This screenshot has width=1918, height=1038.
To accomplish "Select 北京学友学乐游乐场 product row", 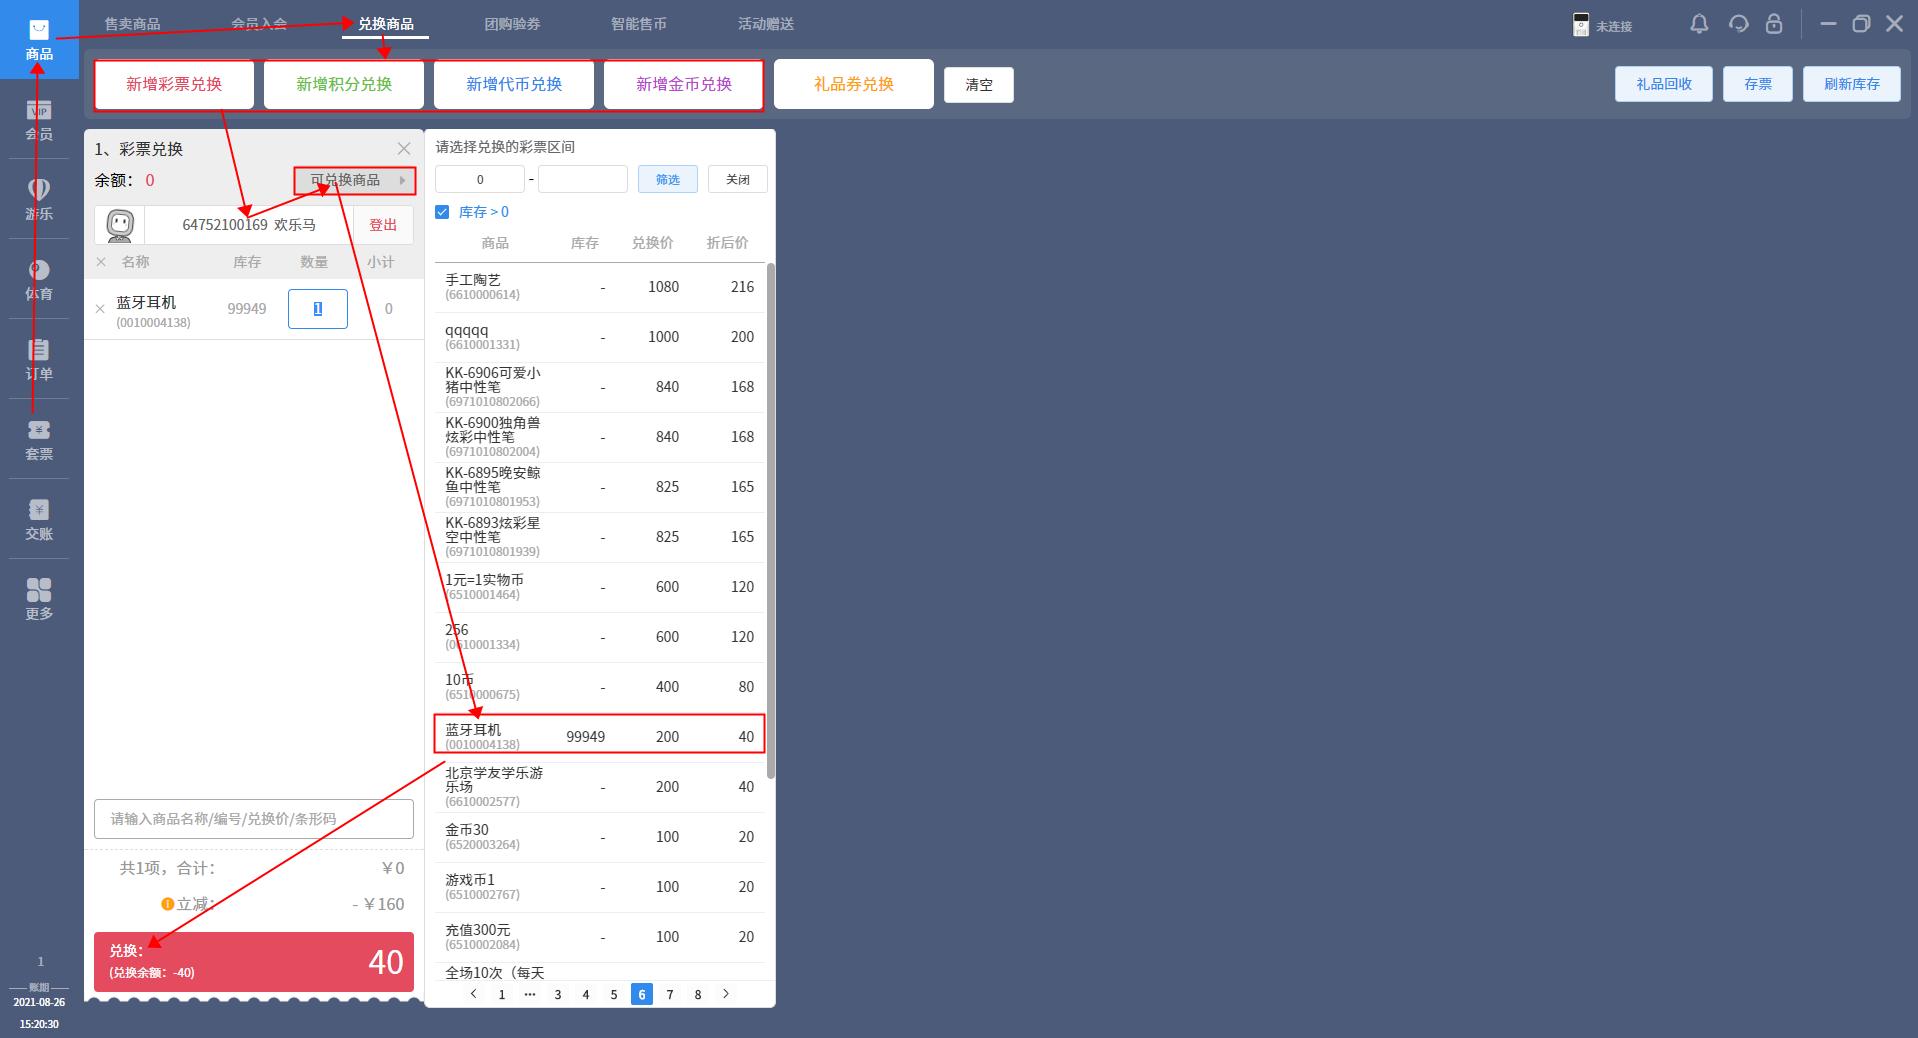I will (600, 787).
